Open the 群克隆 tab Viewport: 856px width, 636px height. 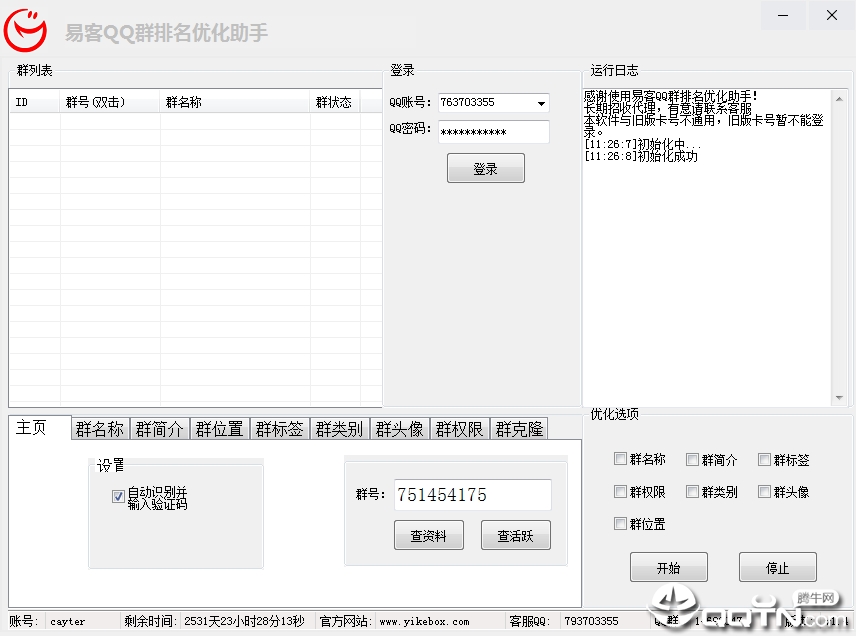point(519,429)
